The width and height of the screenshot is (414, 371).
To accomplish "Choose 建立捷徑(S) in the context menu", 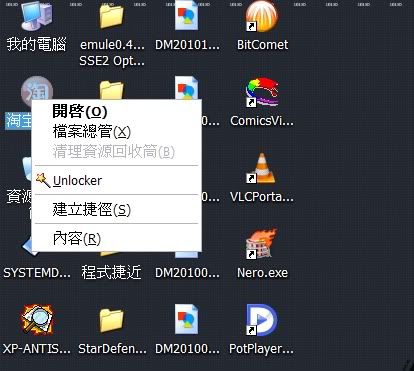I will tap(117, 209).
